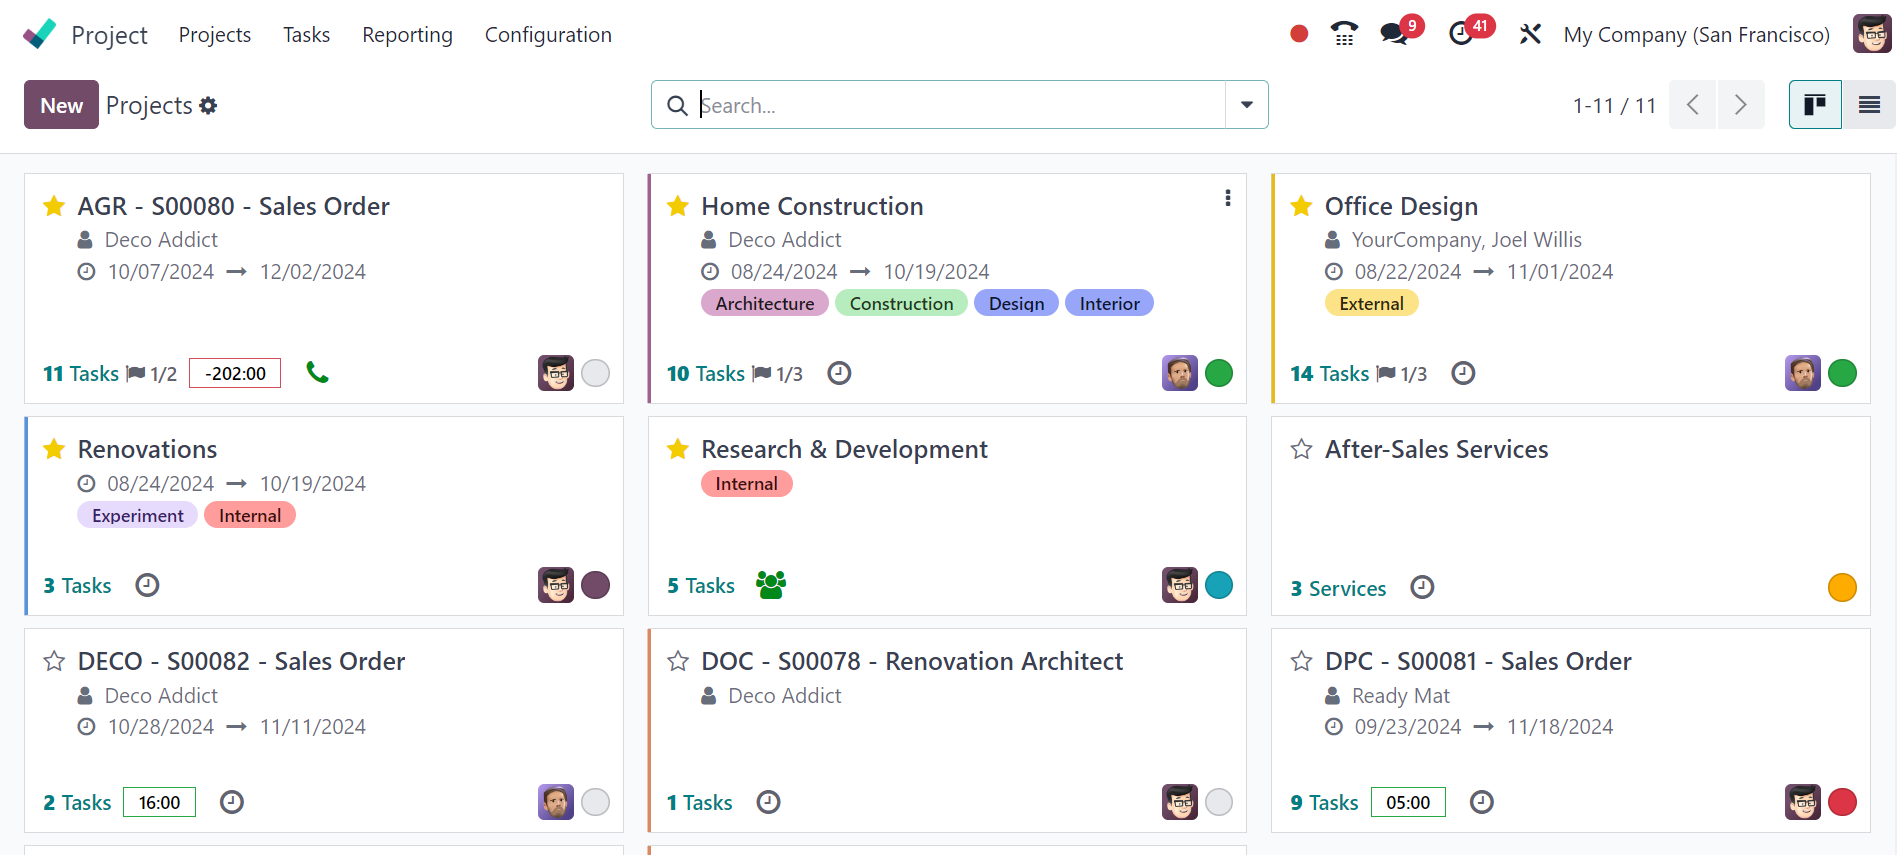Go to previous page of projects
The width and height of the screenshot is (1897, 855).
pyautogui.click(x=1693, y=105)
